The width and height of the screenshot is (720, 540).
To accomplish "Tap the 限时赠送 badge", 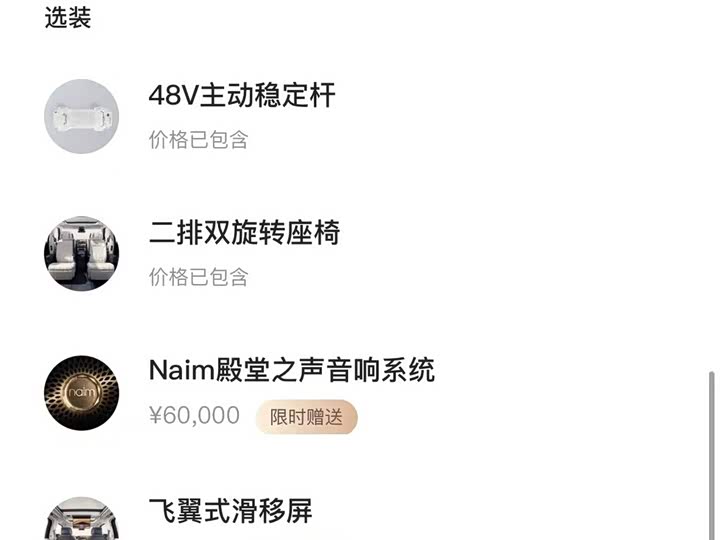I will [x=306, y=417].
